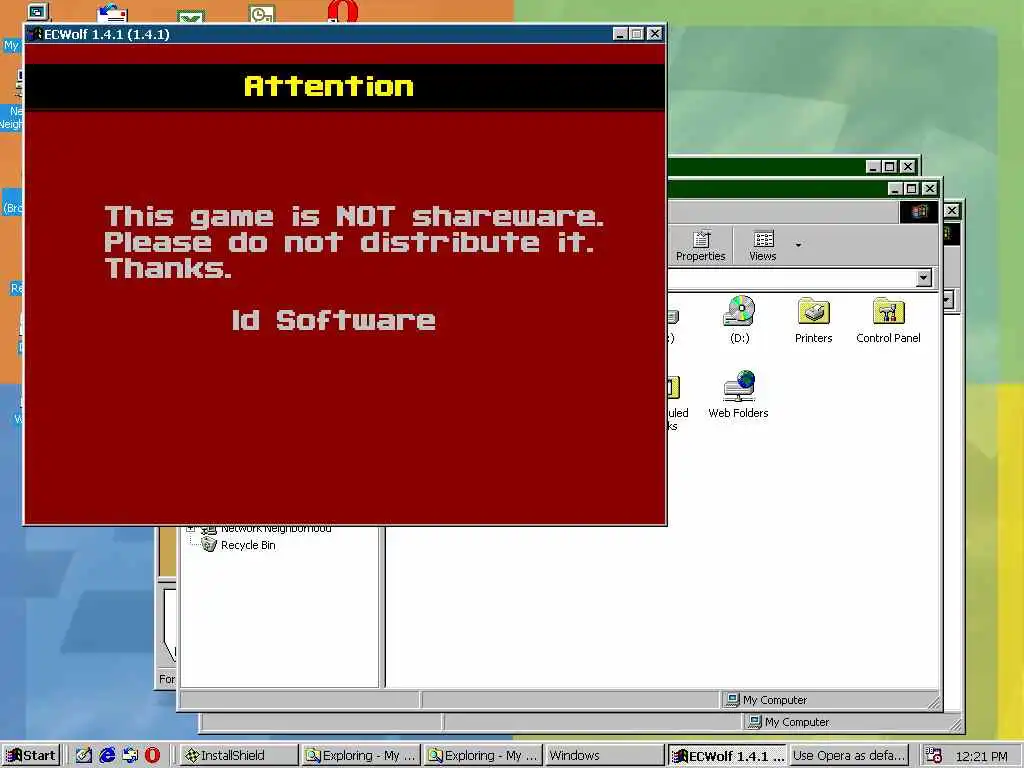Screen dimensions: 1024x768
Task: Launch Outlook Express from Quick Launch
Action: coord(129,755)
